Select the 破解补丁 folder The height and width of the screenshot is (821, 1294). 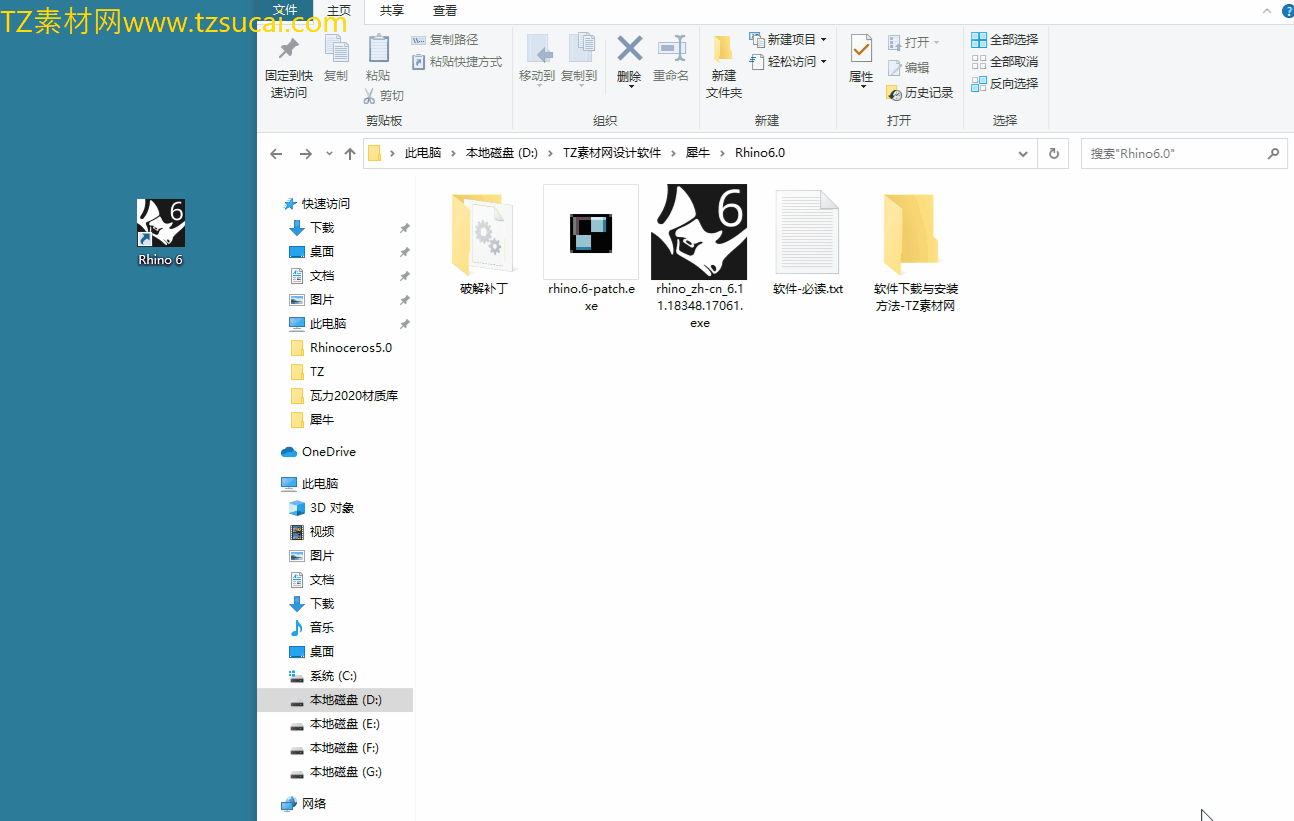click(484, 245)
